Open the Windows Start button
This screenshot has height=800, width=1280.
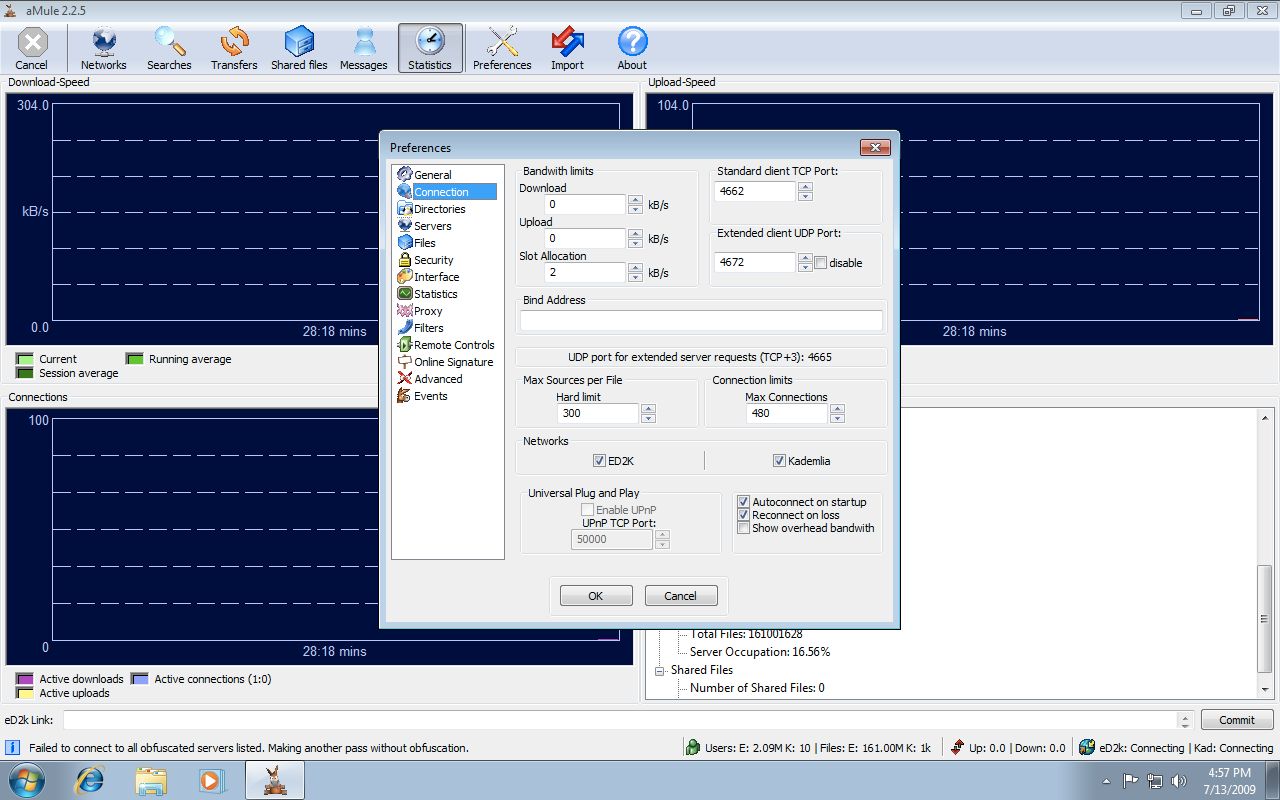[x=26, y=779]
